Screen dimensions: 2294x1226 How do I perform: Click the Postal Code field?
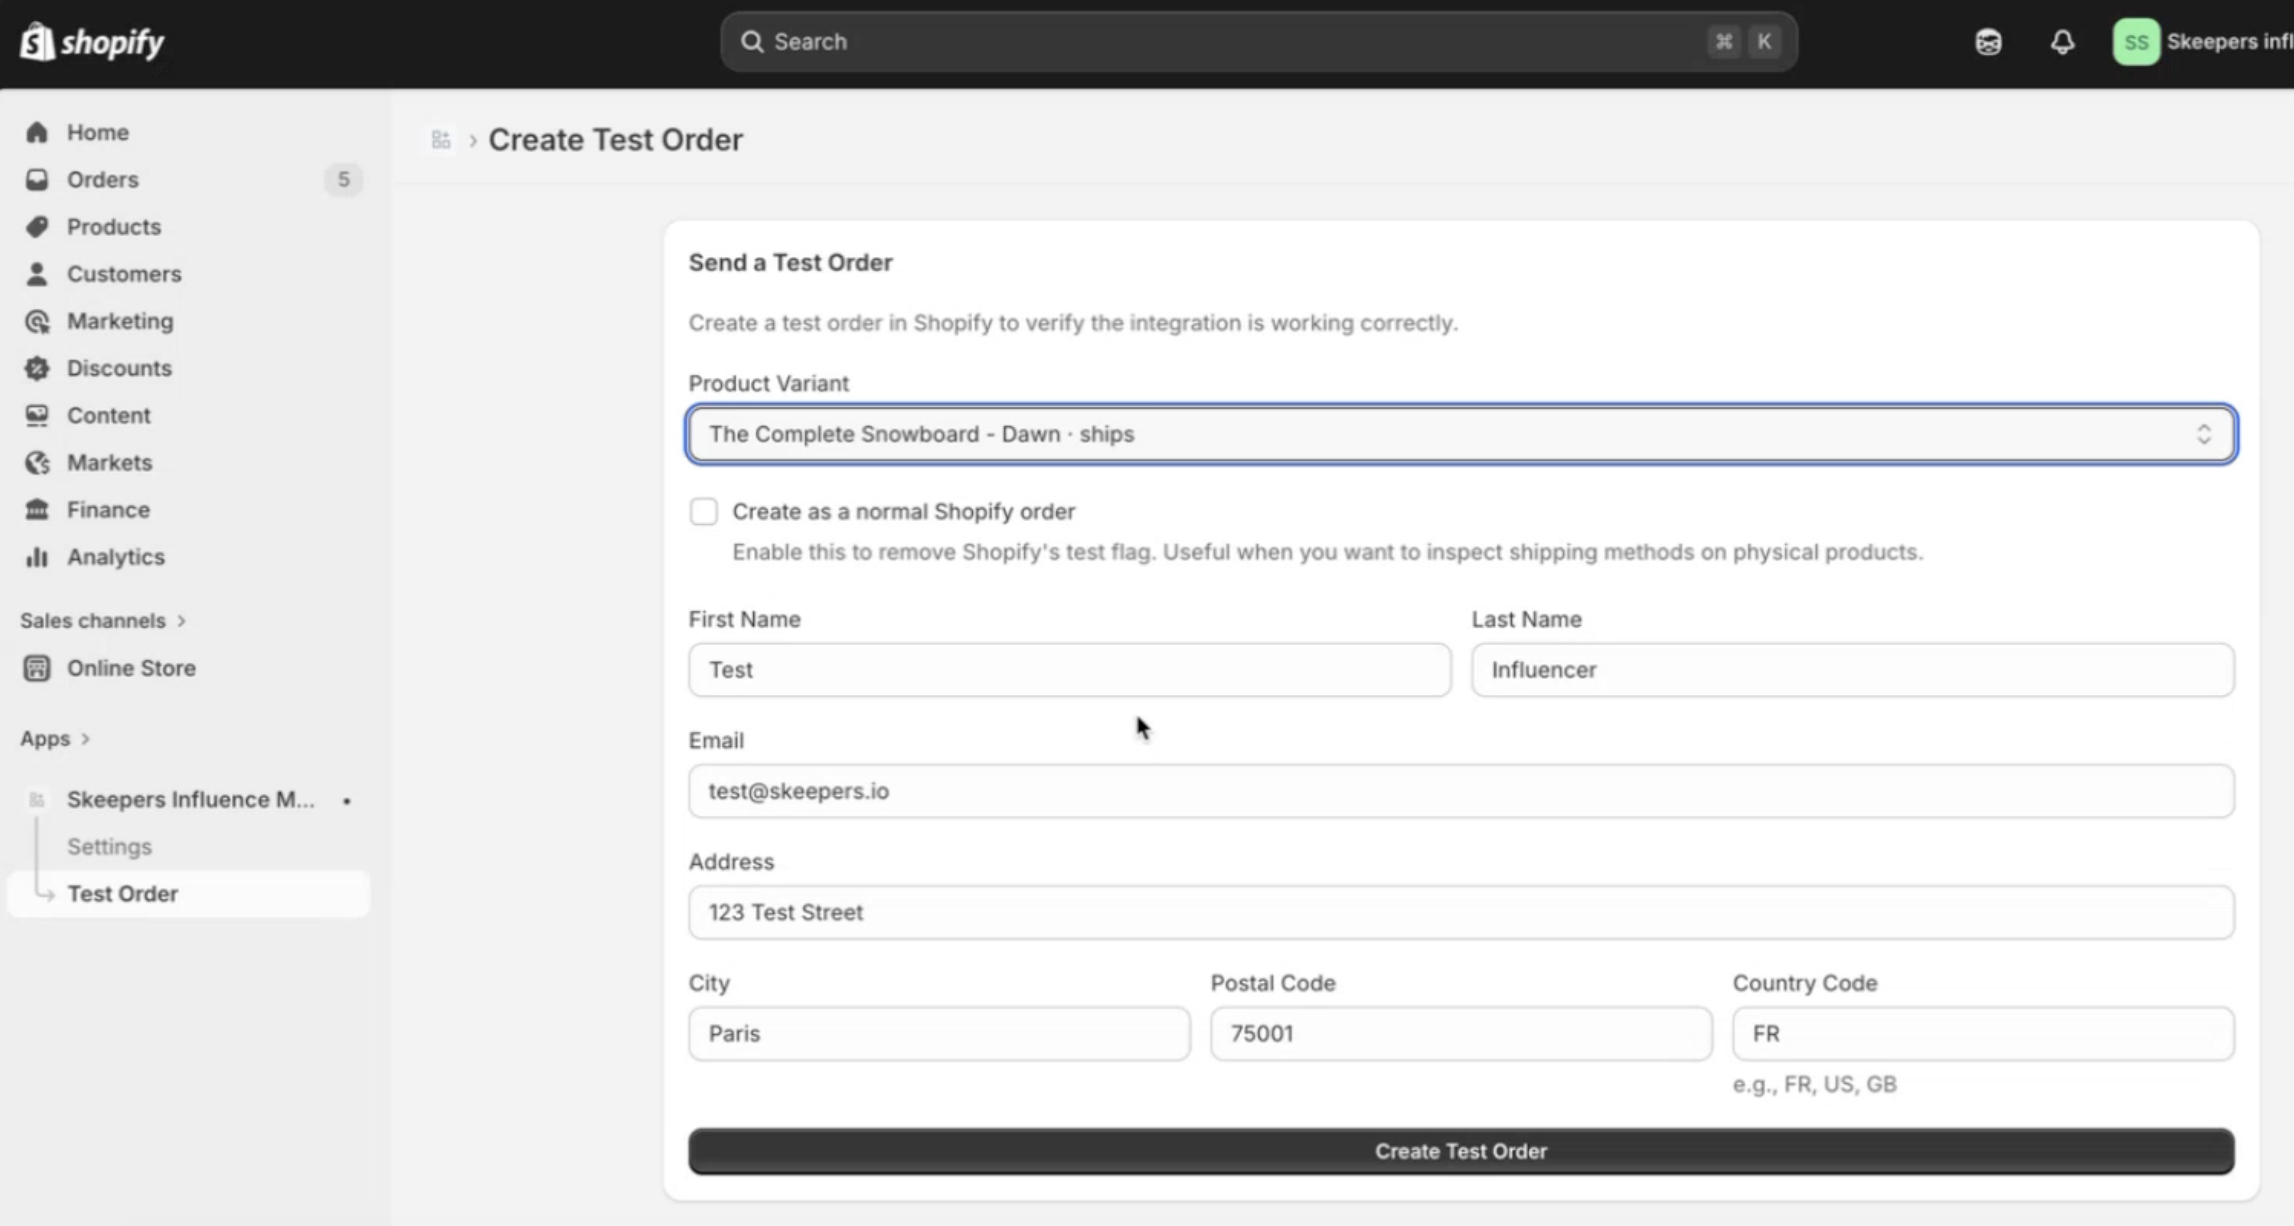tap(1461, 1033)
